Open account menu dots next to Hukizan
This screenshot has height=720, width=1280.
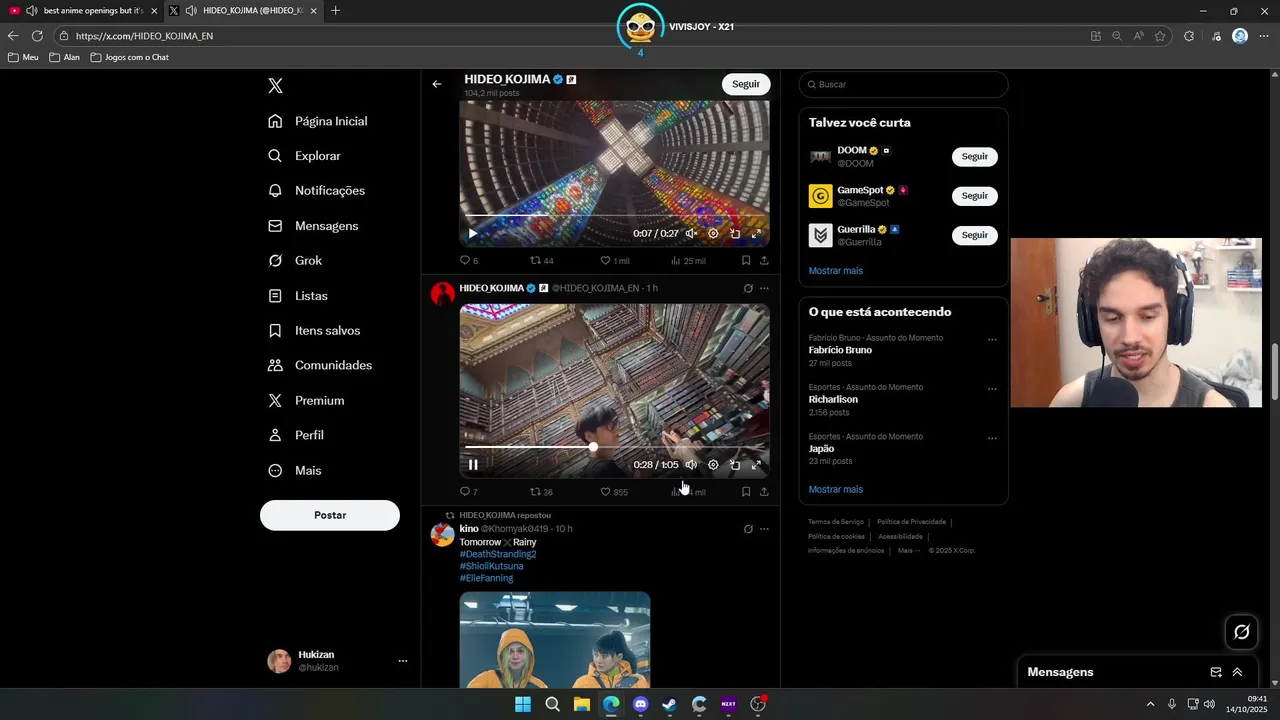point(403,661)
